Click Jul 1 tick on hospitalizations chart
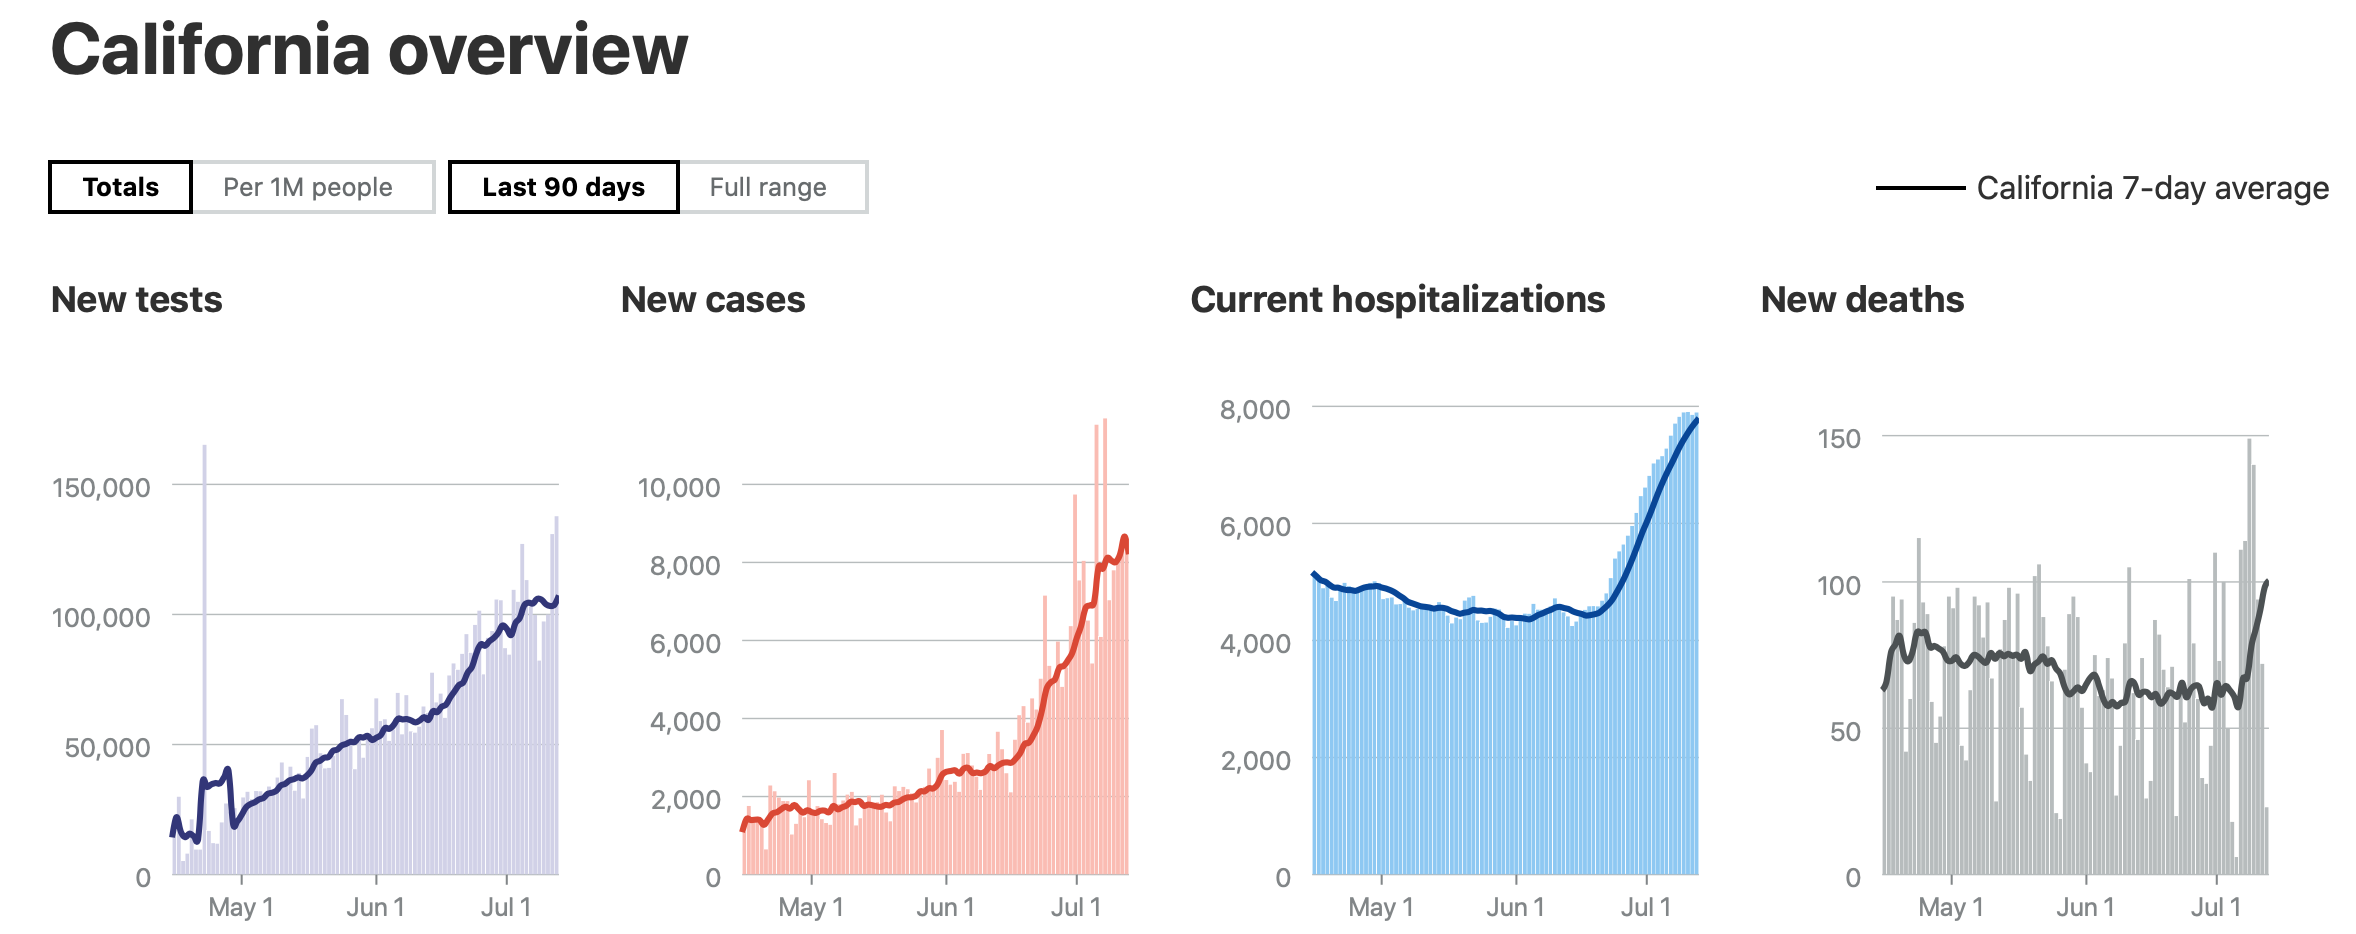 (1646, 907)
